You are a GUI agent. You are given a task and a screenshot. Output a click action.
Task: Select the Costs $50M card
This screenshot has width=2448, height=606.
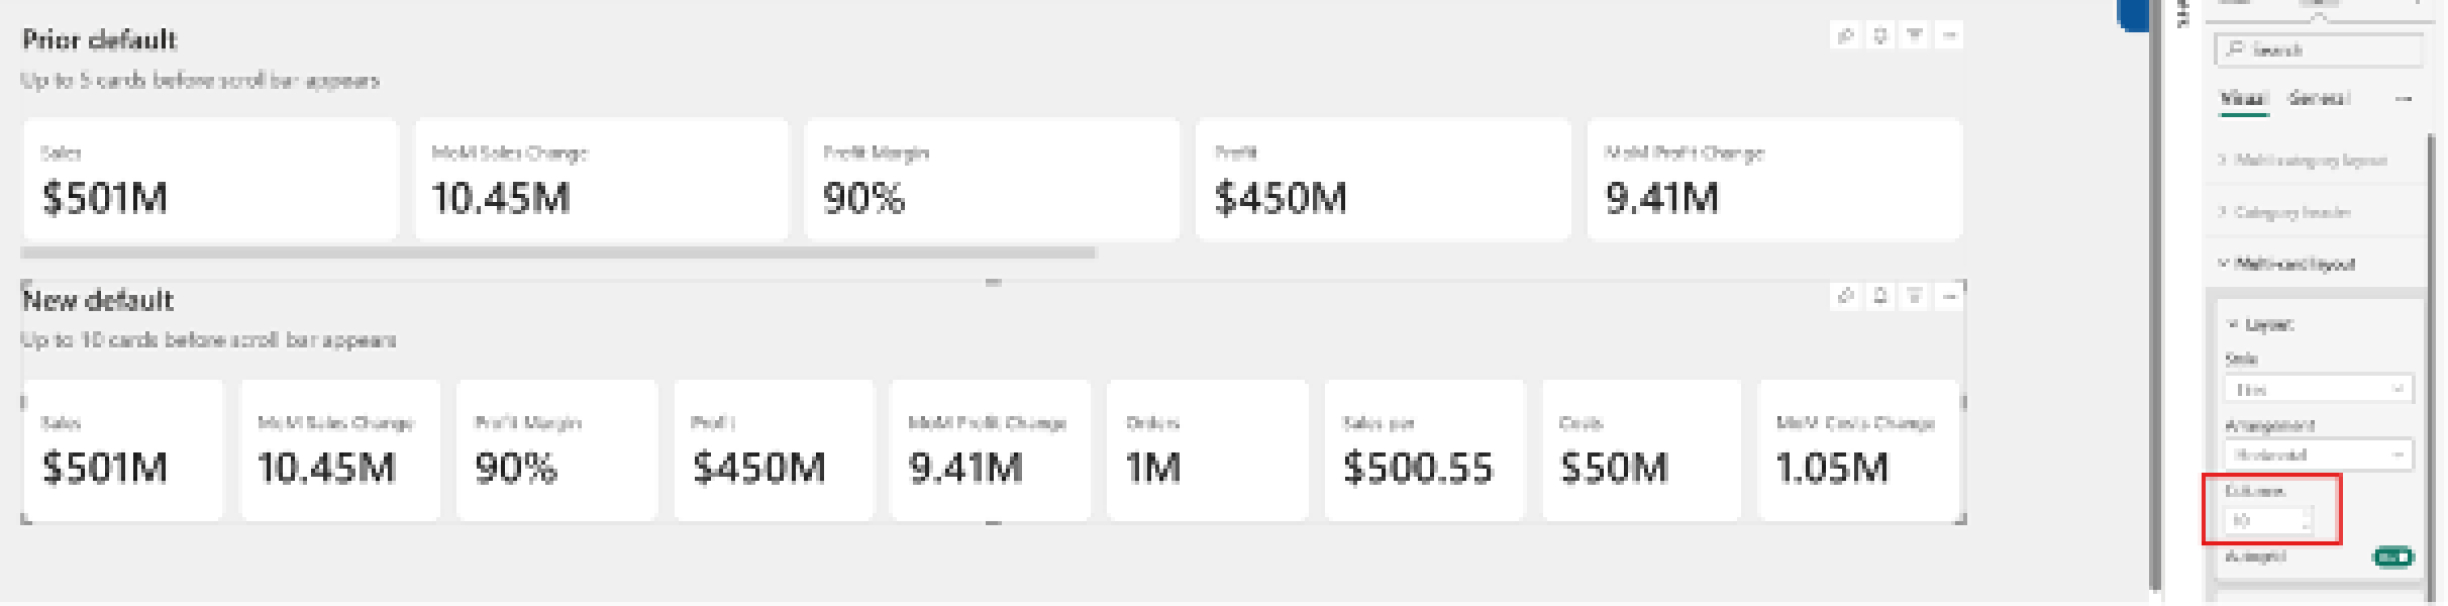(x=1641, y=450)
